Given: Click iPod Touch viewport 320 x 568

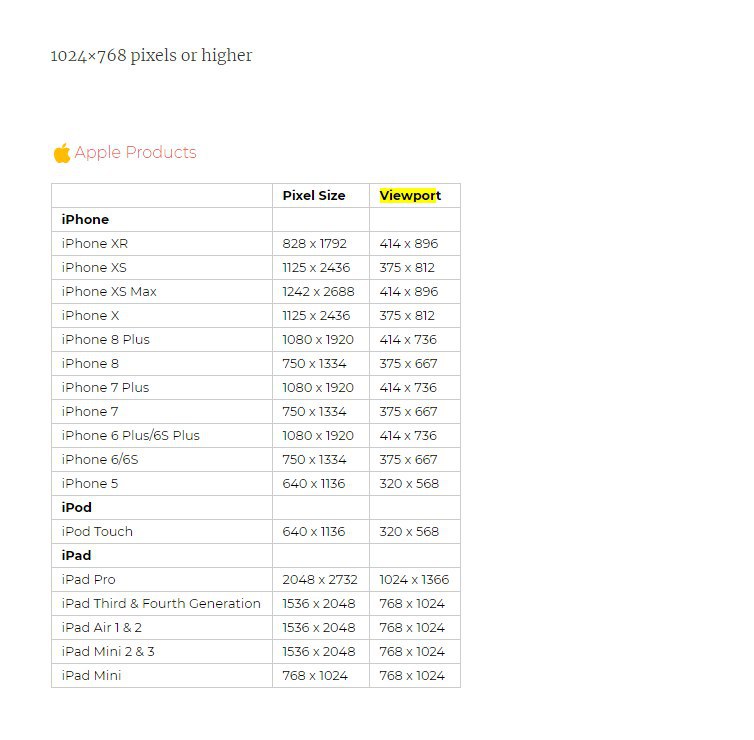Looking at the screenshot, I should (x=409, y=532).
